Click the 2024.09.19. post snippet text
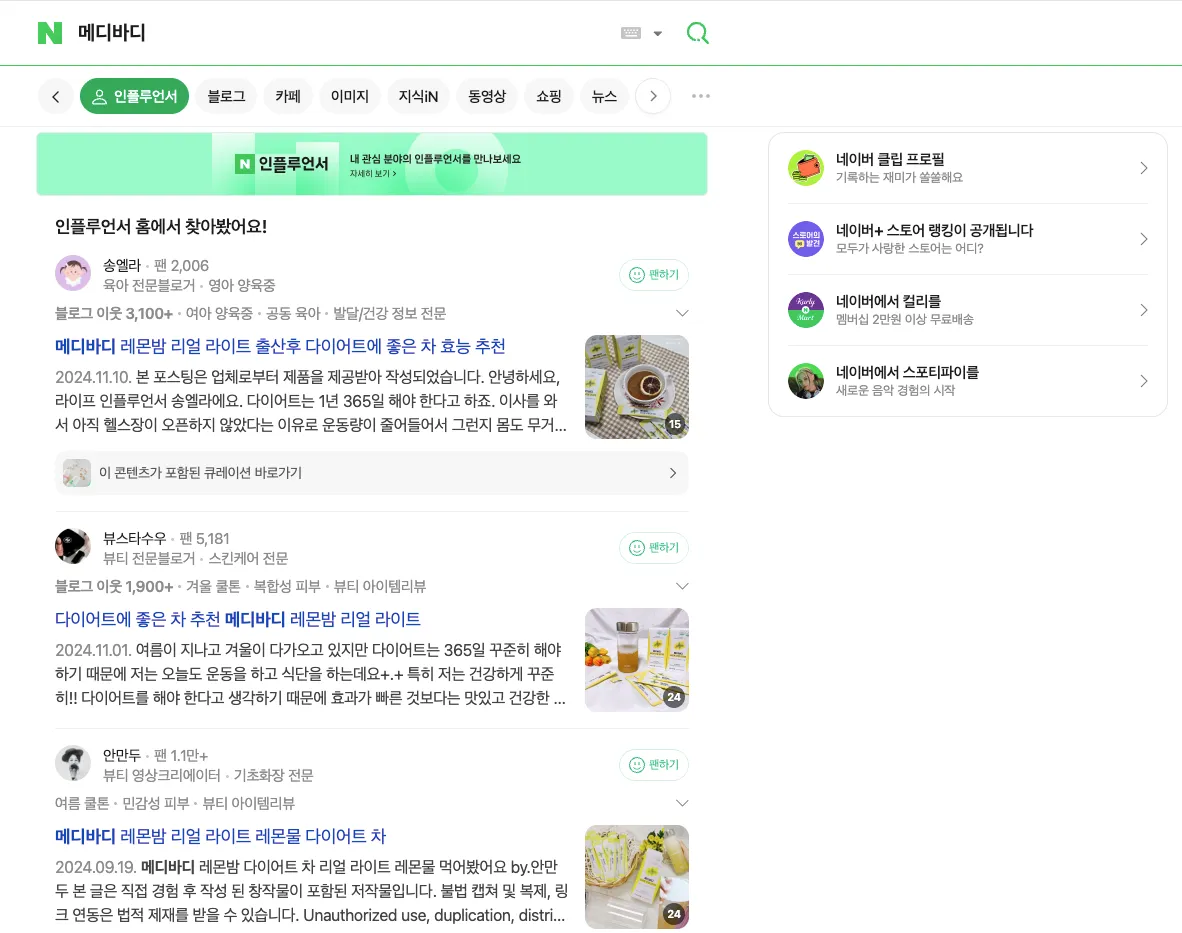The image size is (1182, 933). [x=311, y=891]
